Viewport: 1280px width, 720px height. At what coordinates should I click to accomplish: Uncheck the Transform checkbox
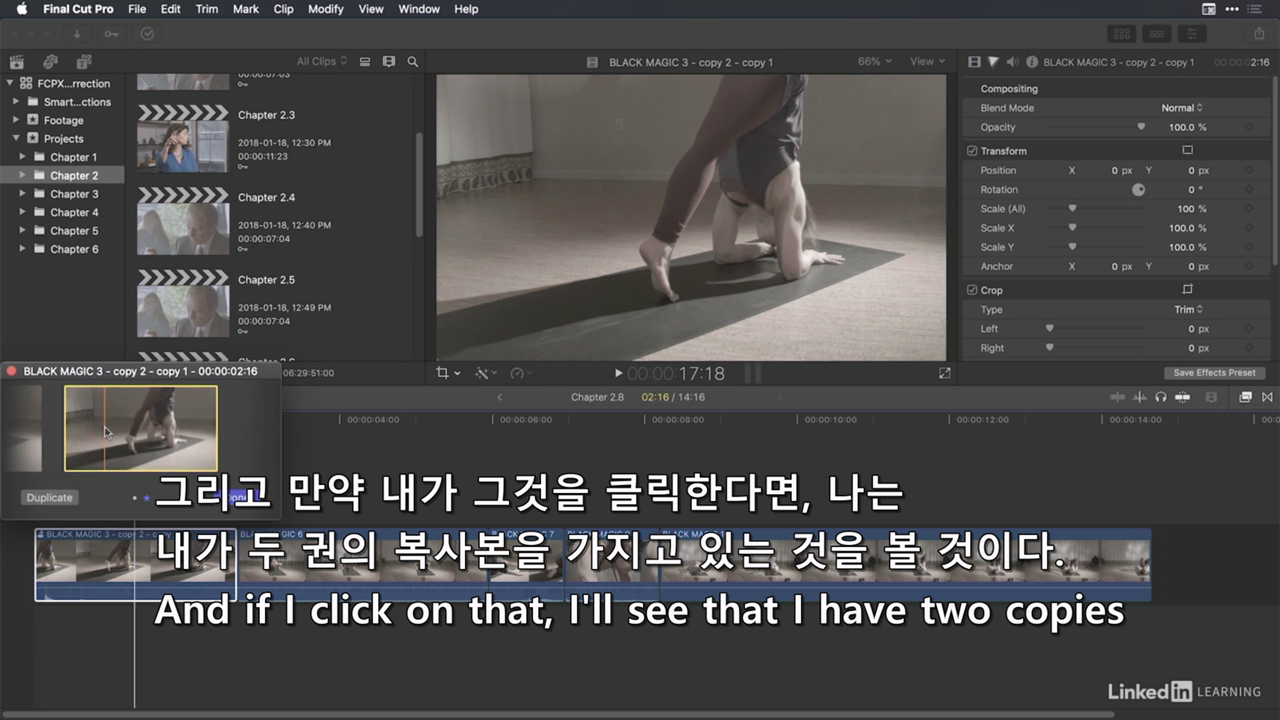coord(972,151)
